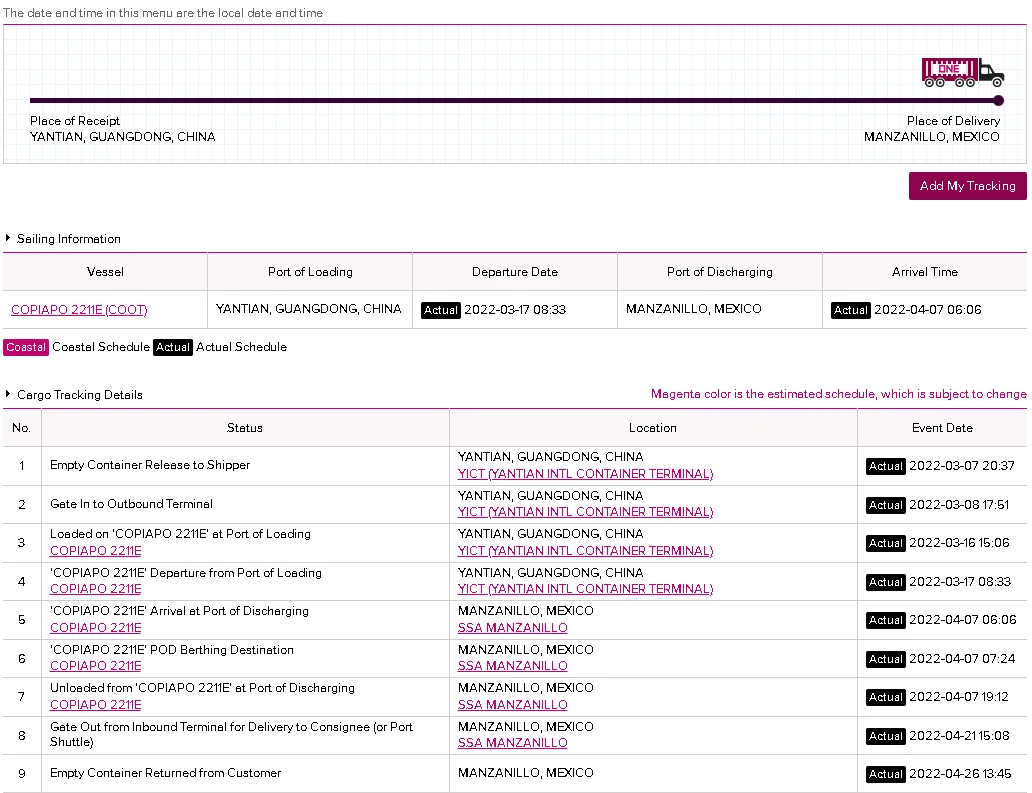Click the Actual badge next to Departure Date
This screenshot has width=1032, height=793.
click(x=440, y=310)
